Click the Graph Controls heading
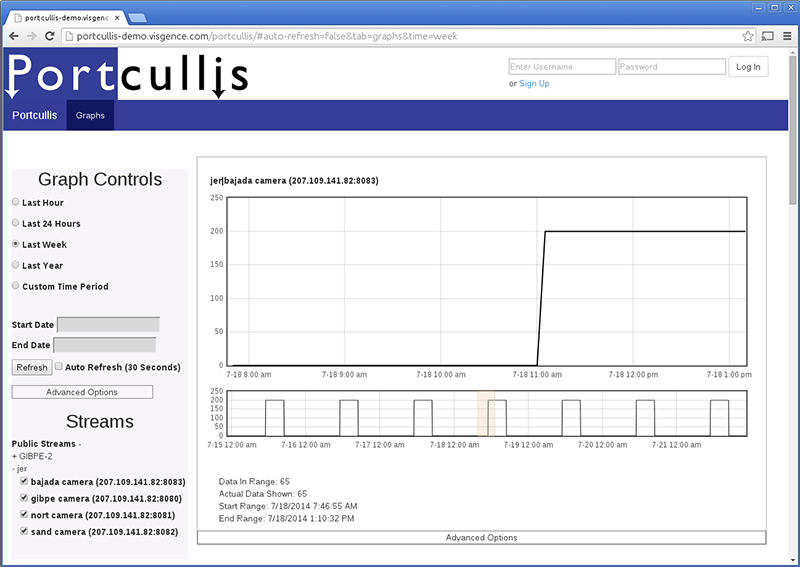This screenshot has width=800, height=567. [x=99, y=179]
